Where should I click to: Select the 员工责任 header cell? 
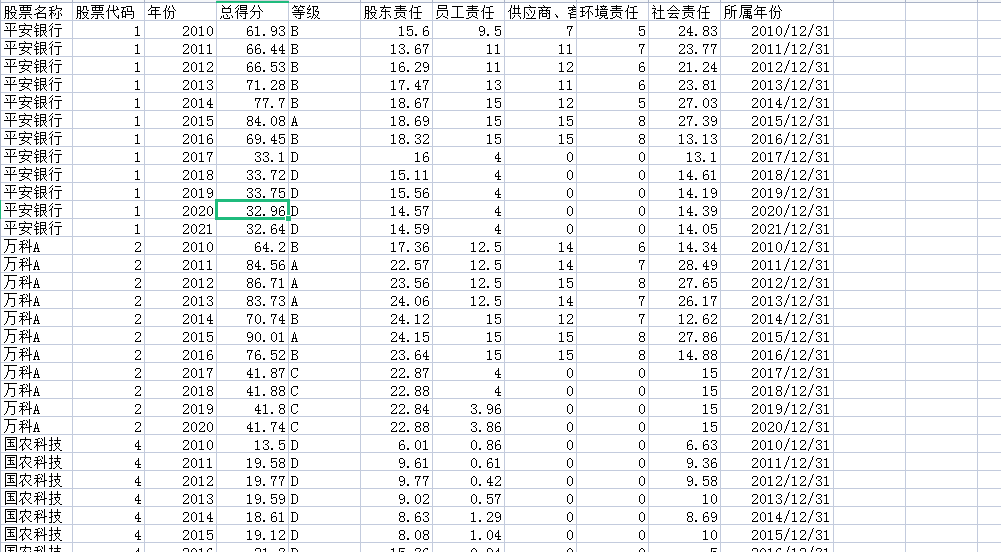coord(469,12)
